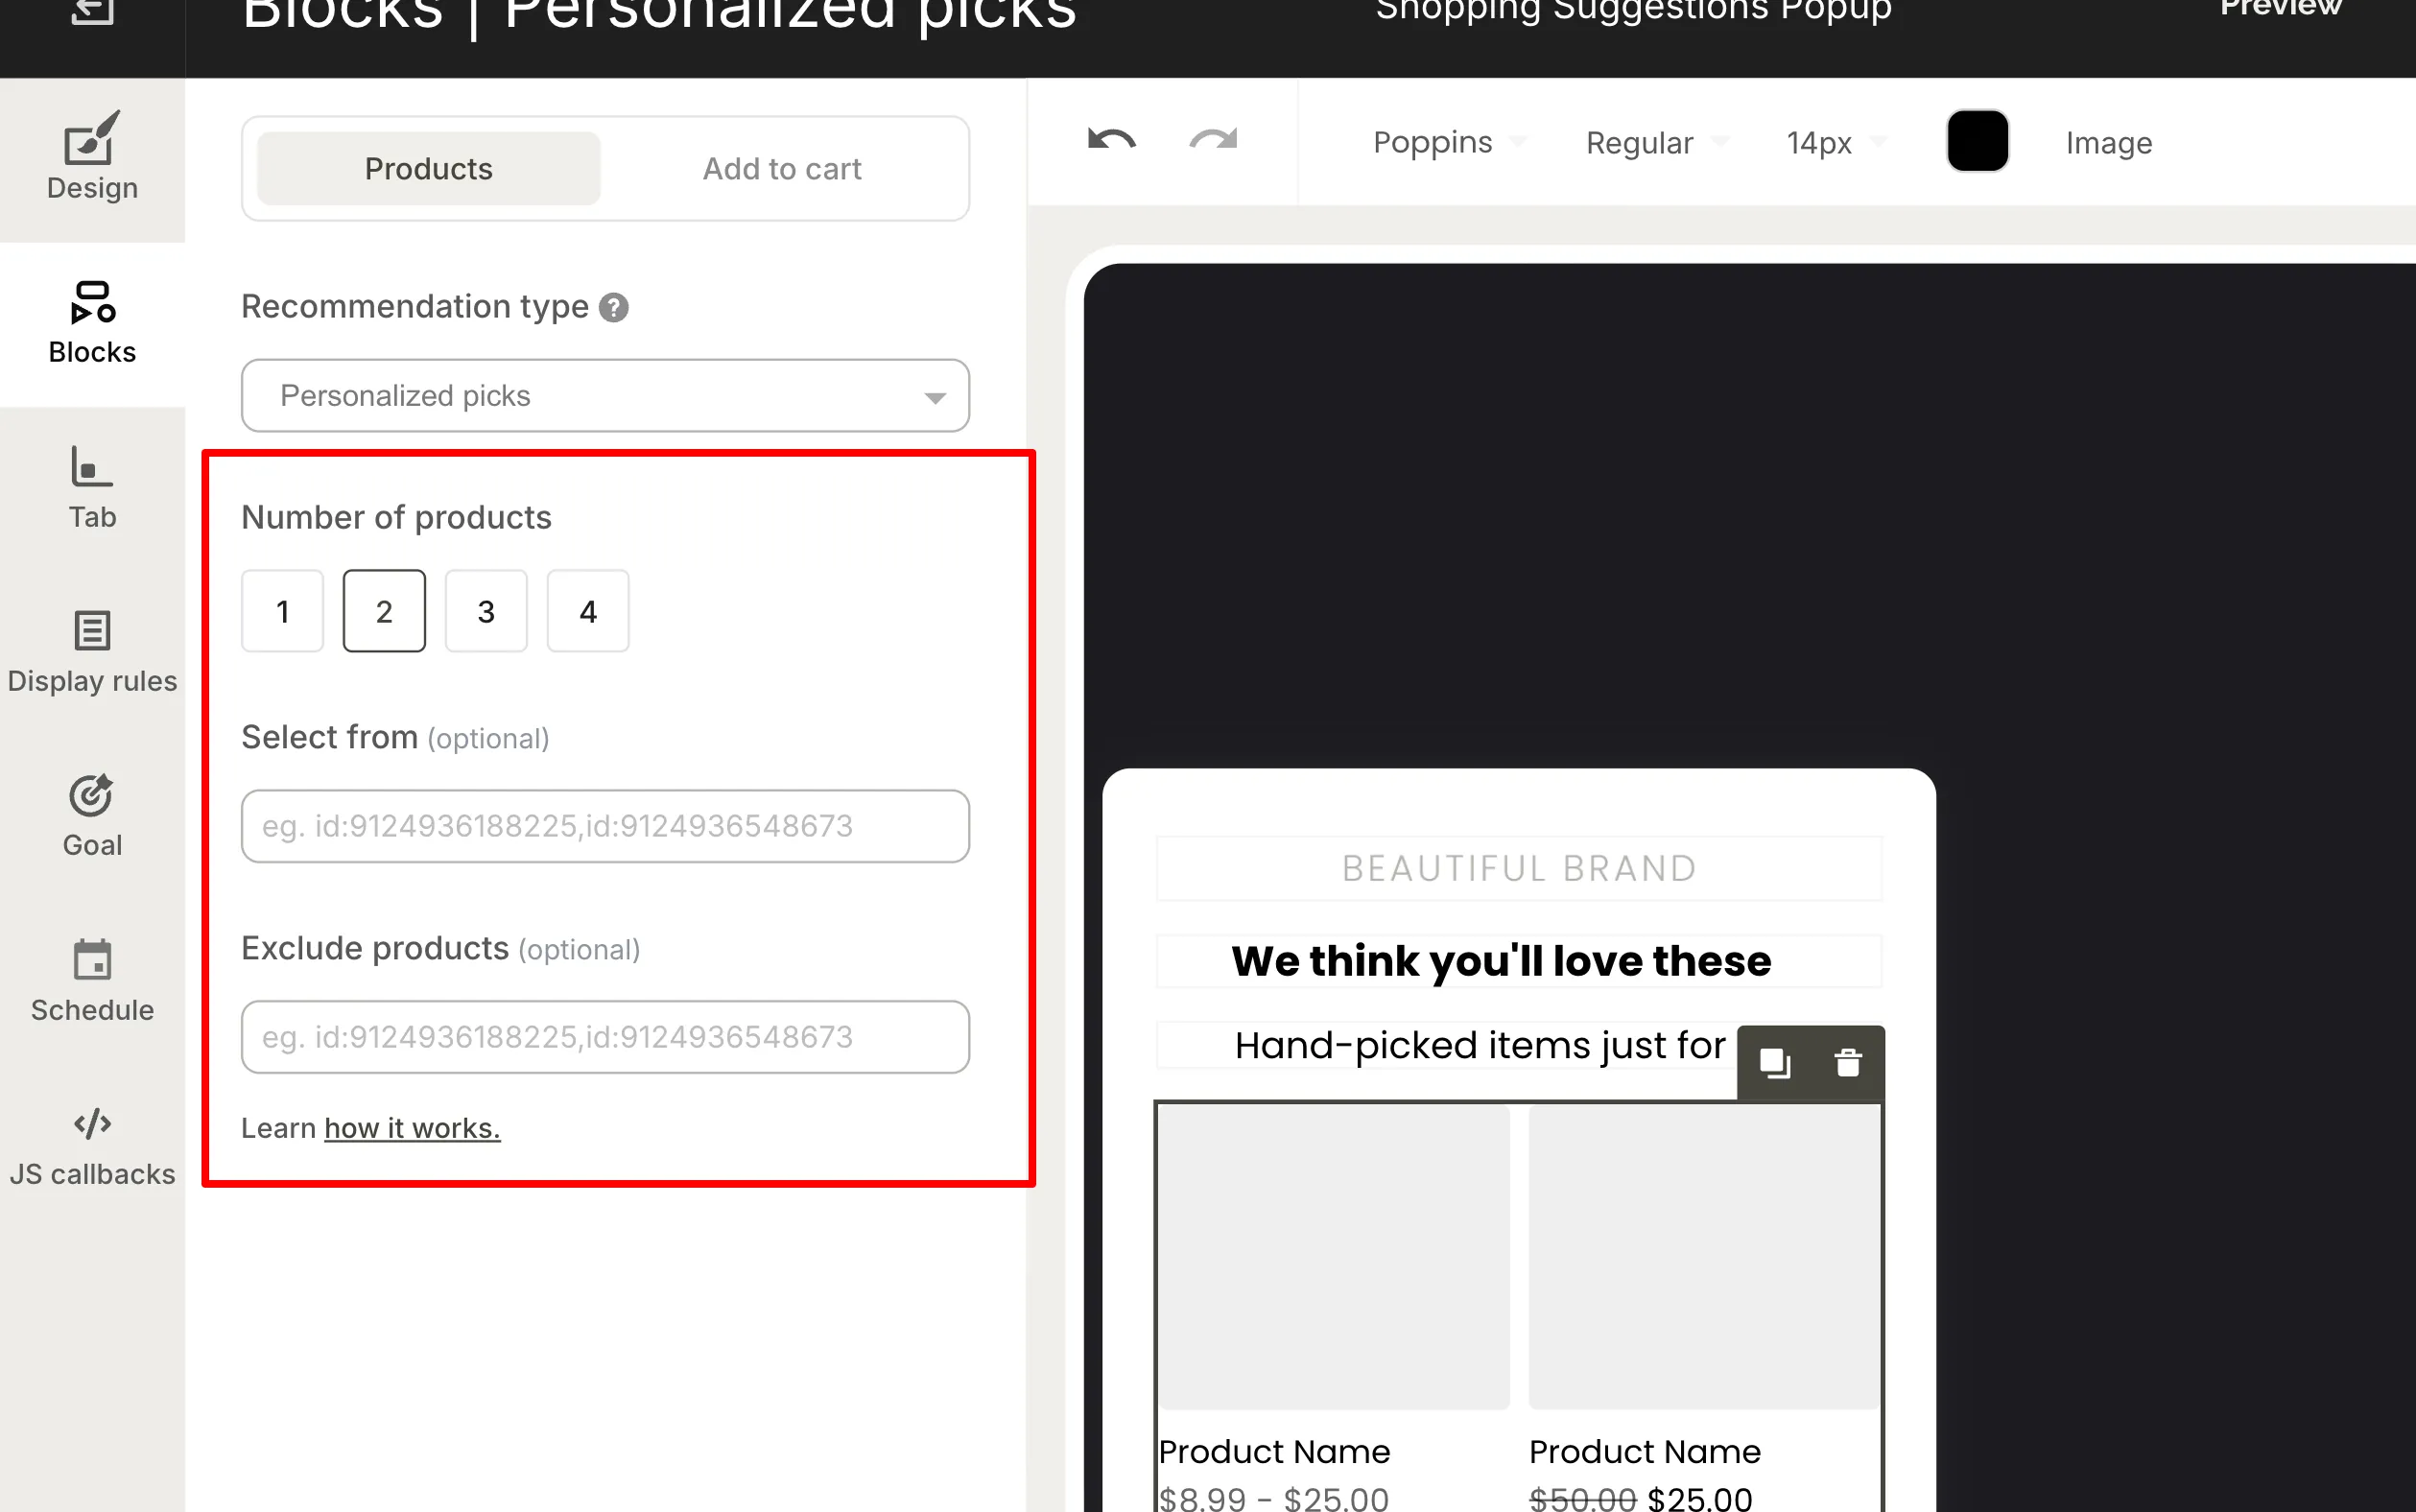
Task: Open the black text color swatch
Action: pyautogui.click(x=1977, y=141)
